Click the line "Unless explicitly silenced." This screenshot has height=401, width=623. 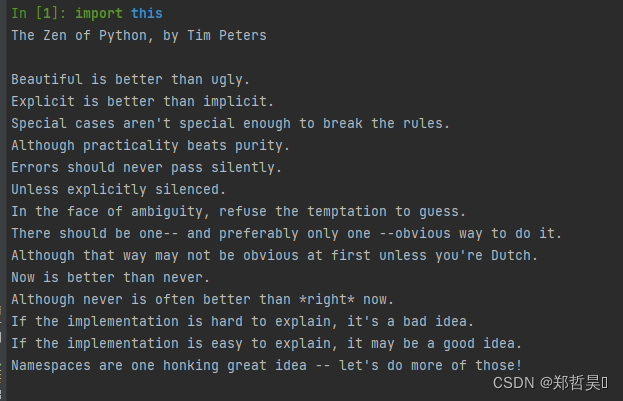click(x=118, y=189)
